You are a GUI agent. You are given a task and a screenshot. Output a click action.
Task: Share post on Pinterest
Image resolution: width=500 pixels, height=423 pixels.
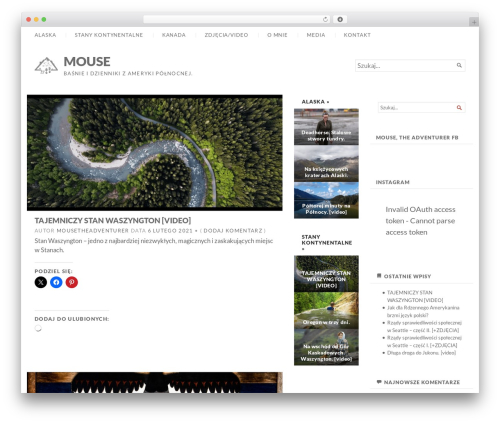tap(72, 282)
